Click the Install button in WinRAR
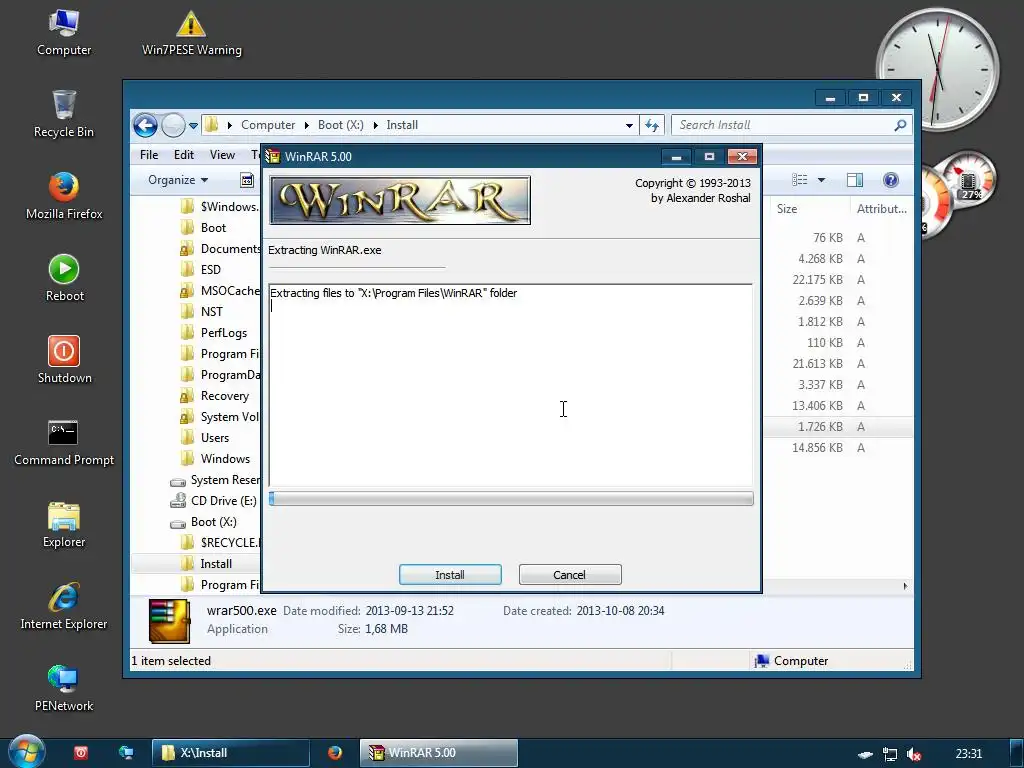Image resolution: width=1024 pixels, height=768 pixels. tap(450, 575)
